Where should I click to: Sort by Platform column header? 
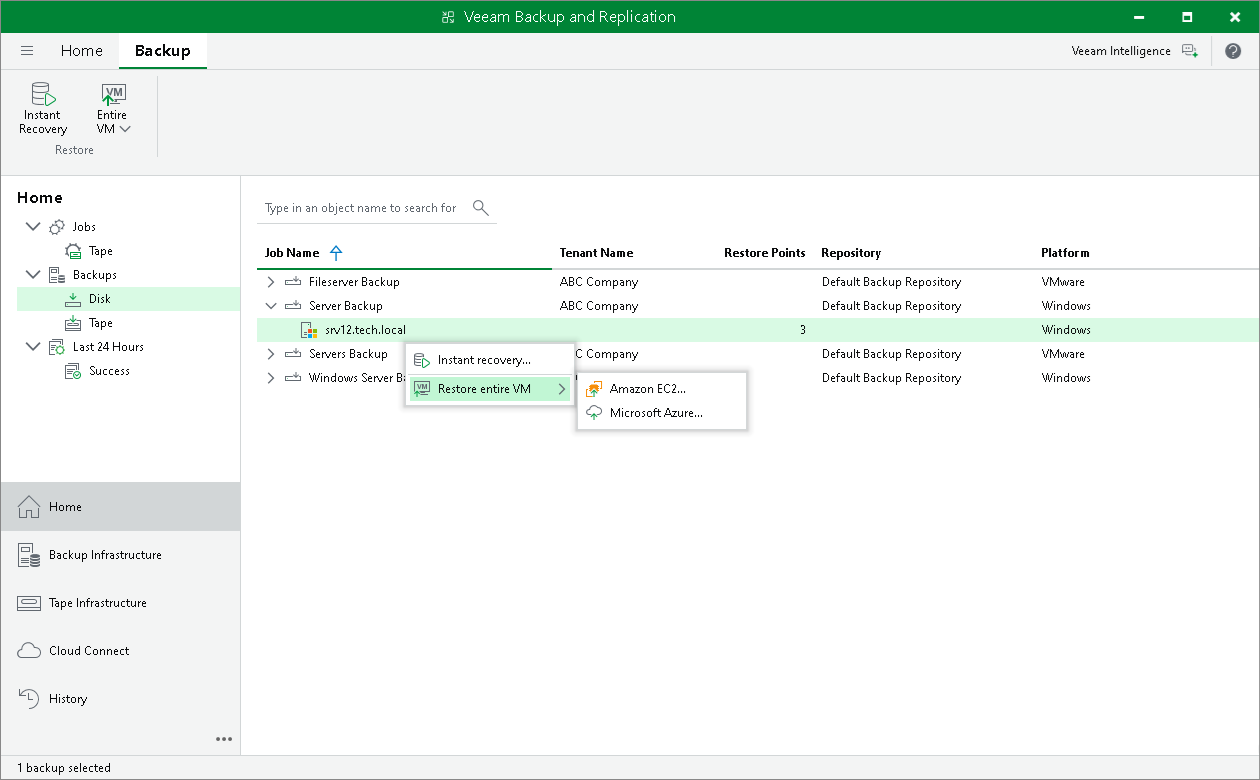[1065, 253]
